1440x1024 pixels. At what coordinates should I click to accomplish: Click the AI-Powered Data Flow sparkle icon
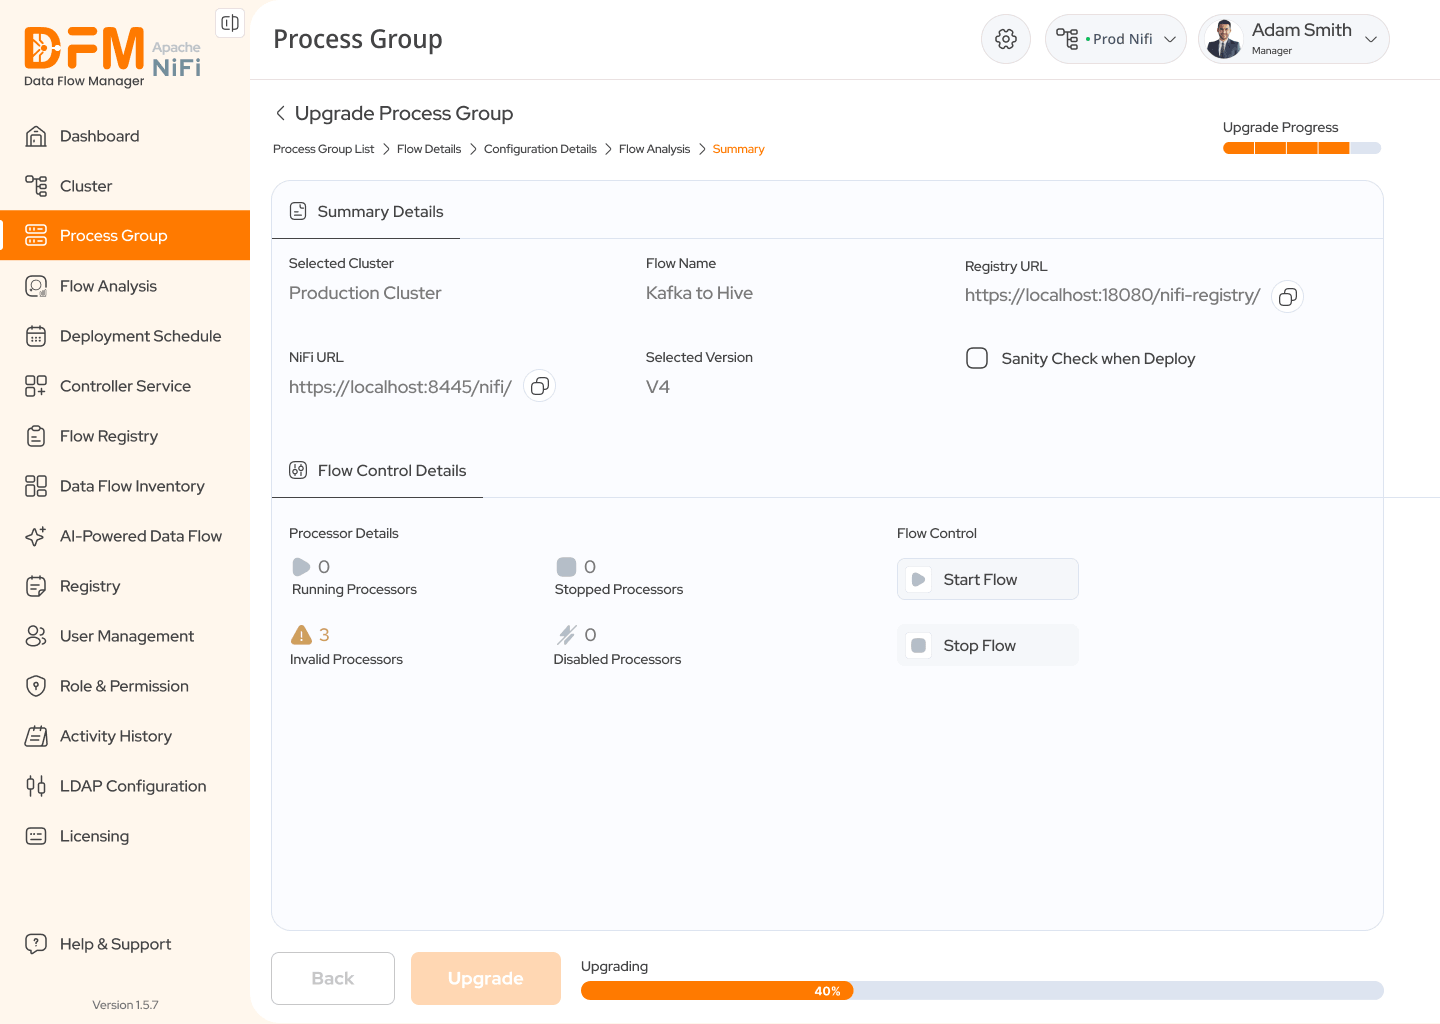pyautogui.click(x=36, y=536)
